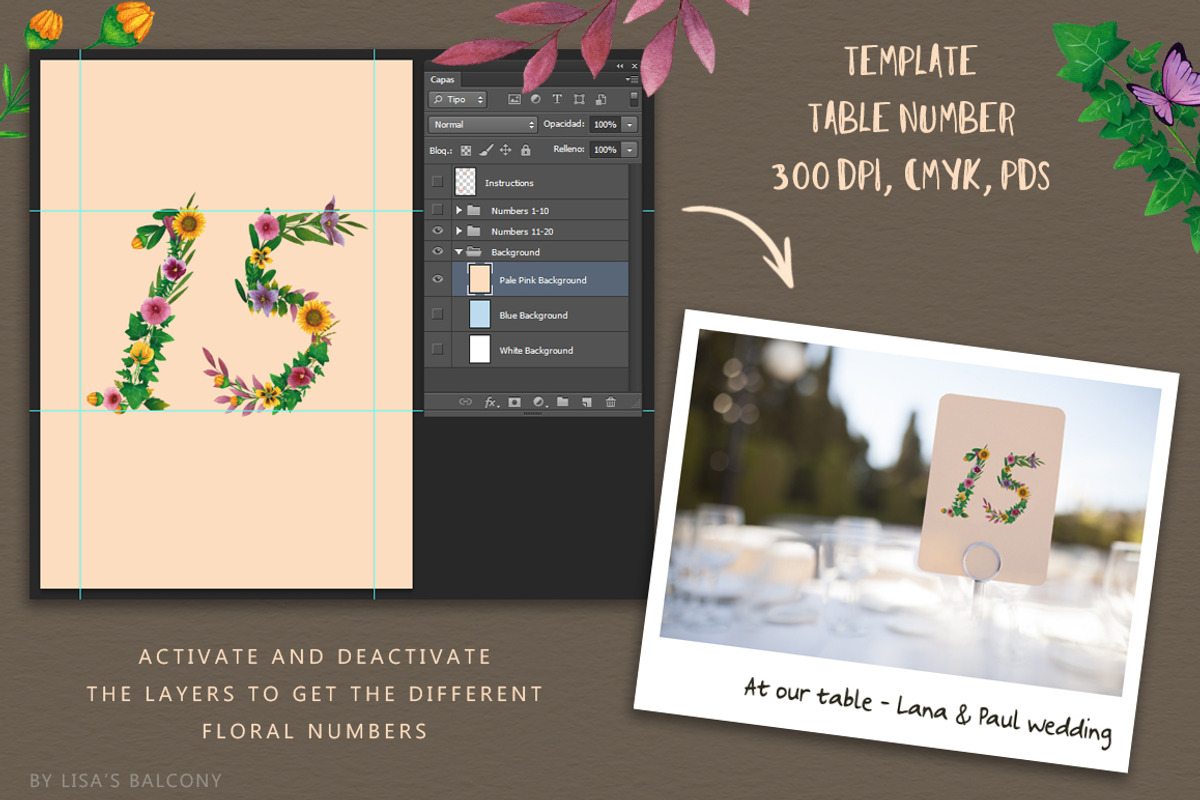Click the link layers chain icon
Image resolution: width=1200 pixels, height=800 pixels.
(465, 402)
